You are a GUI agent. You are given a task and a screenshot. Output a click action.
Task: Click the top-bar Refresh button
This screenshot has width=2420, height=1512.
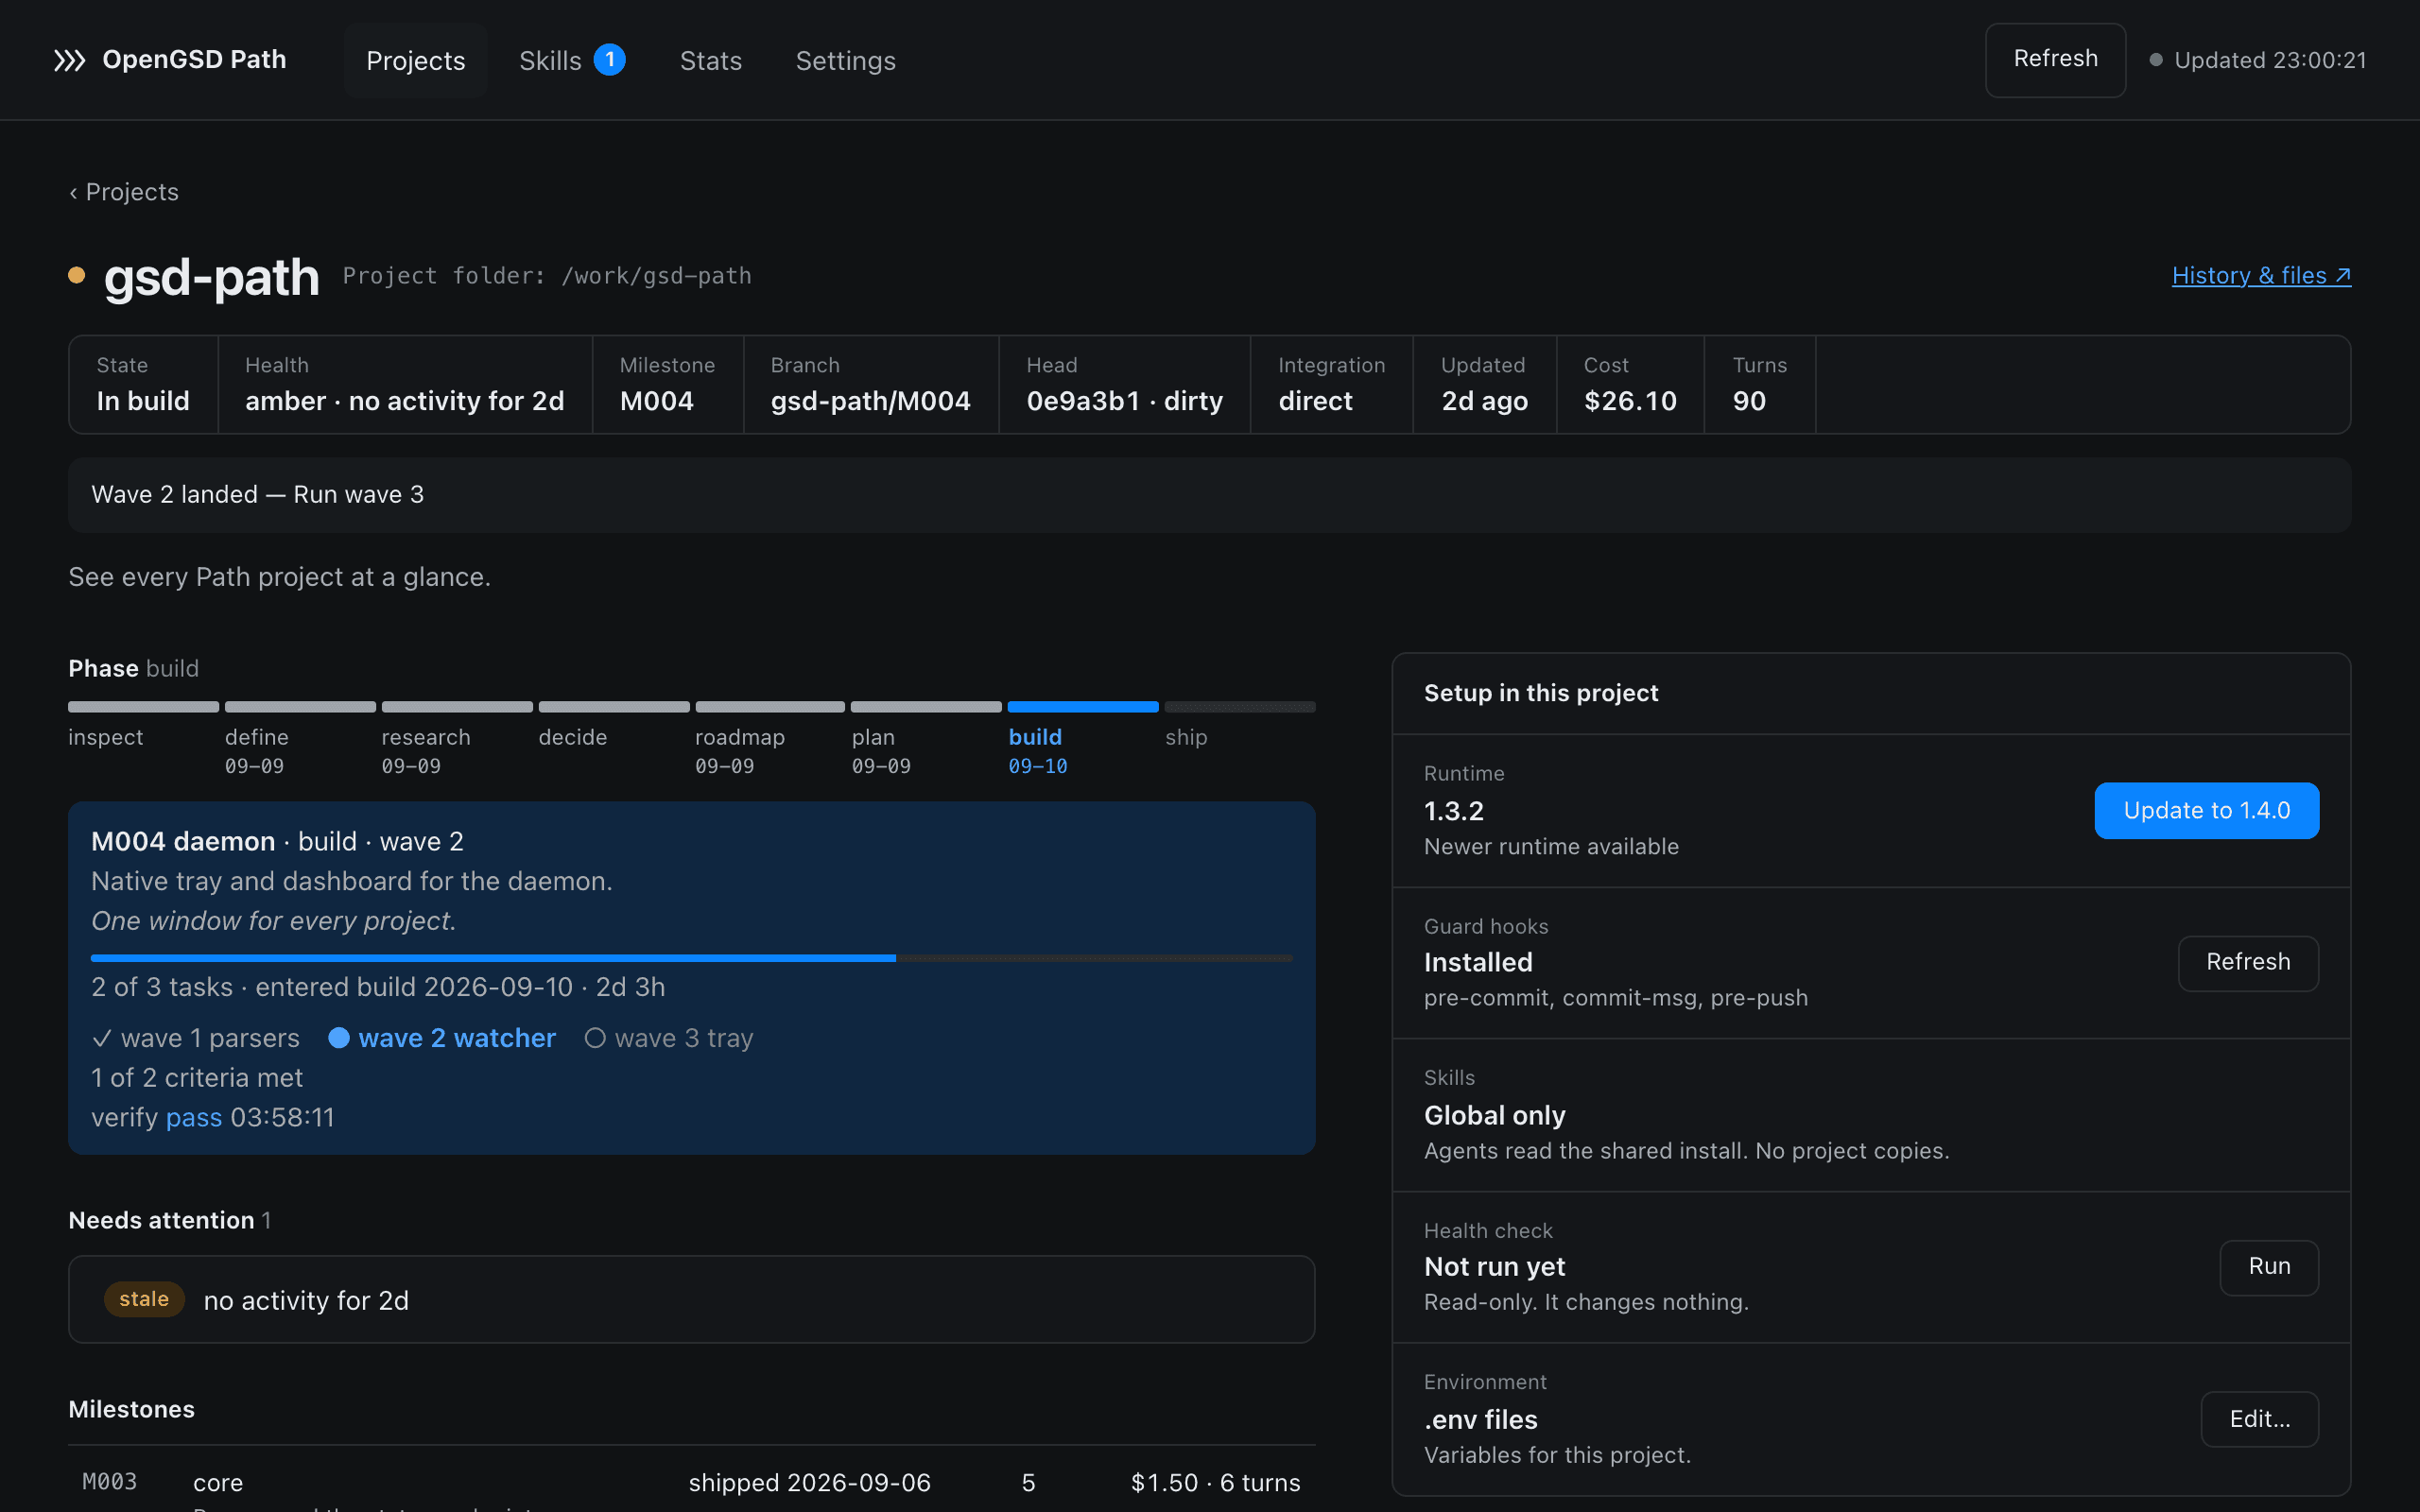coord(2055,60)
